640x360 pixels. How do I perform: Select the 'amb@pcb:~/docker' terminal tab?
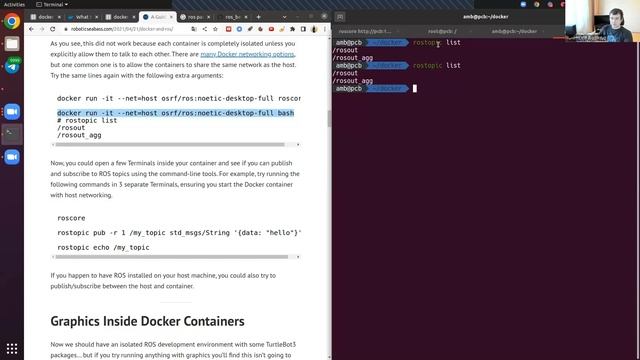coord(514,31)
